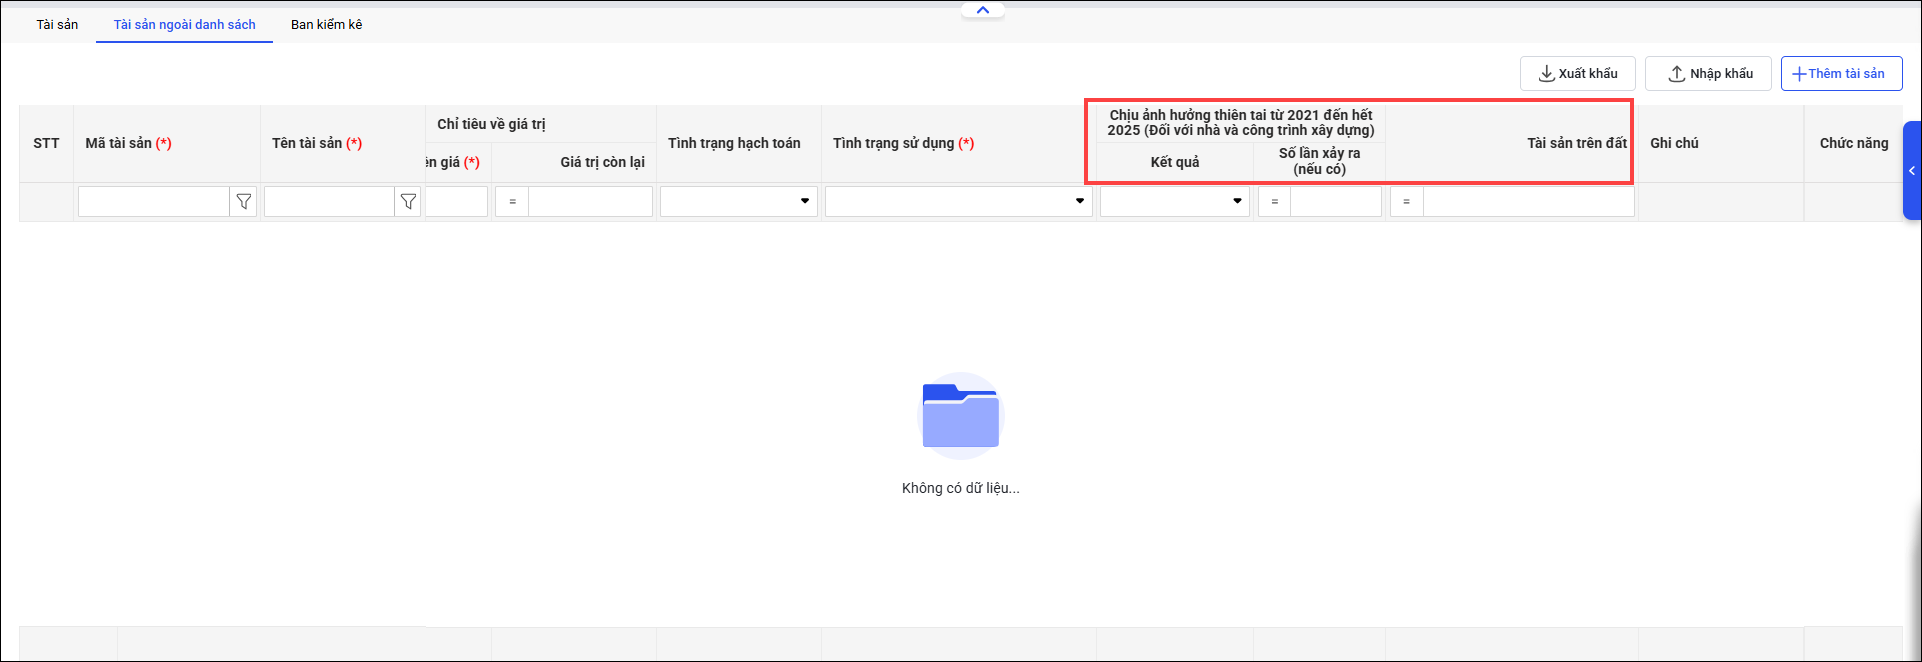Image resolution: width=1922 pixels, height=662 pixels.
Task: Click the Xuất khẩu button
Action: pyautogui.click(x=1577, y=74)
